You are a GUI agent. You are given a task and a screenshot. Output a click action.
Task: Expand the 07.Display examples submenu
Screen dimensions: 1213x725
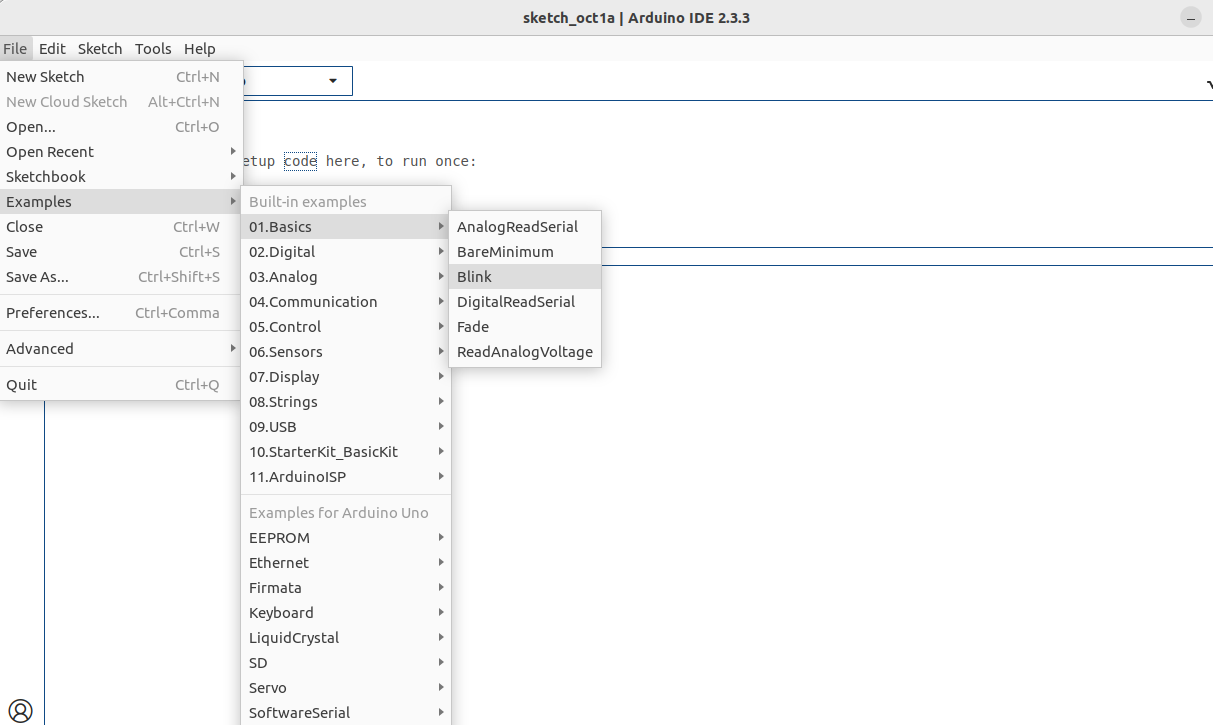pos(346,377)
